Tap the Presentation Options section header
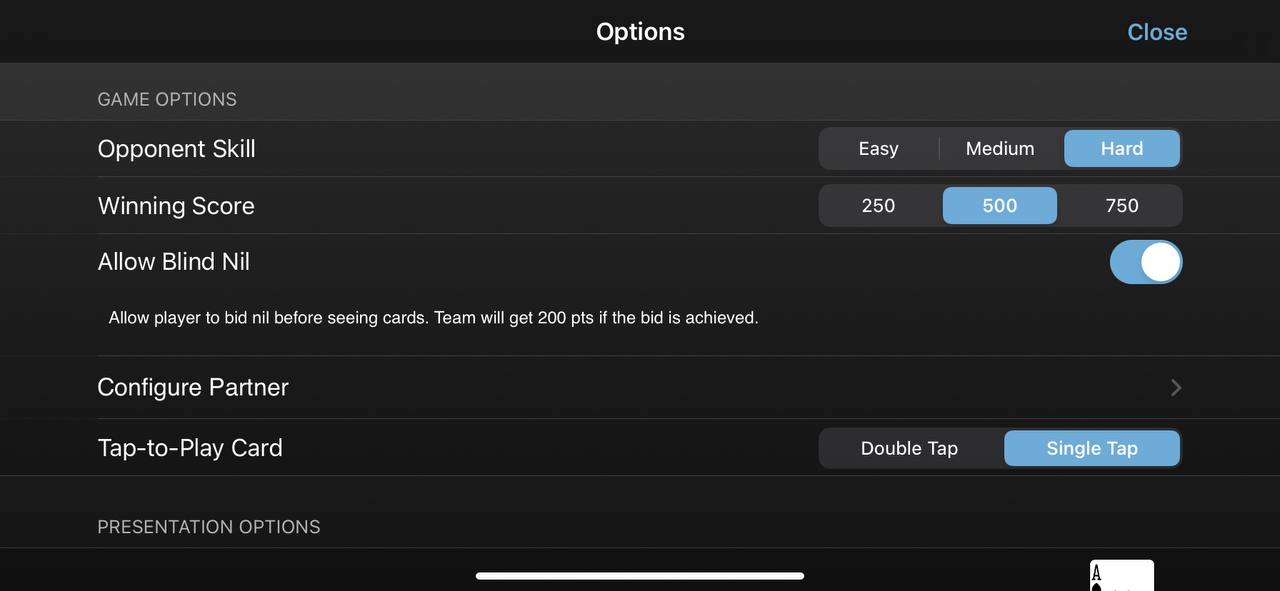The width and height of the screenshot is (1280, 591). pos(209,527)
